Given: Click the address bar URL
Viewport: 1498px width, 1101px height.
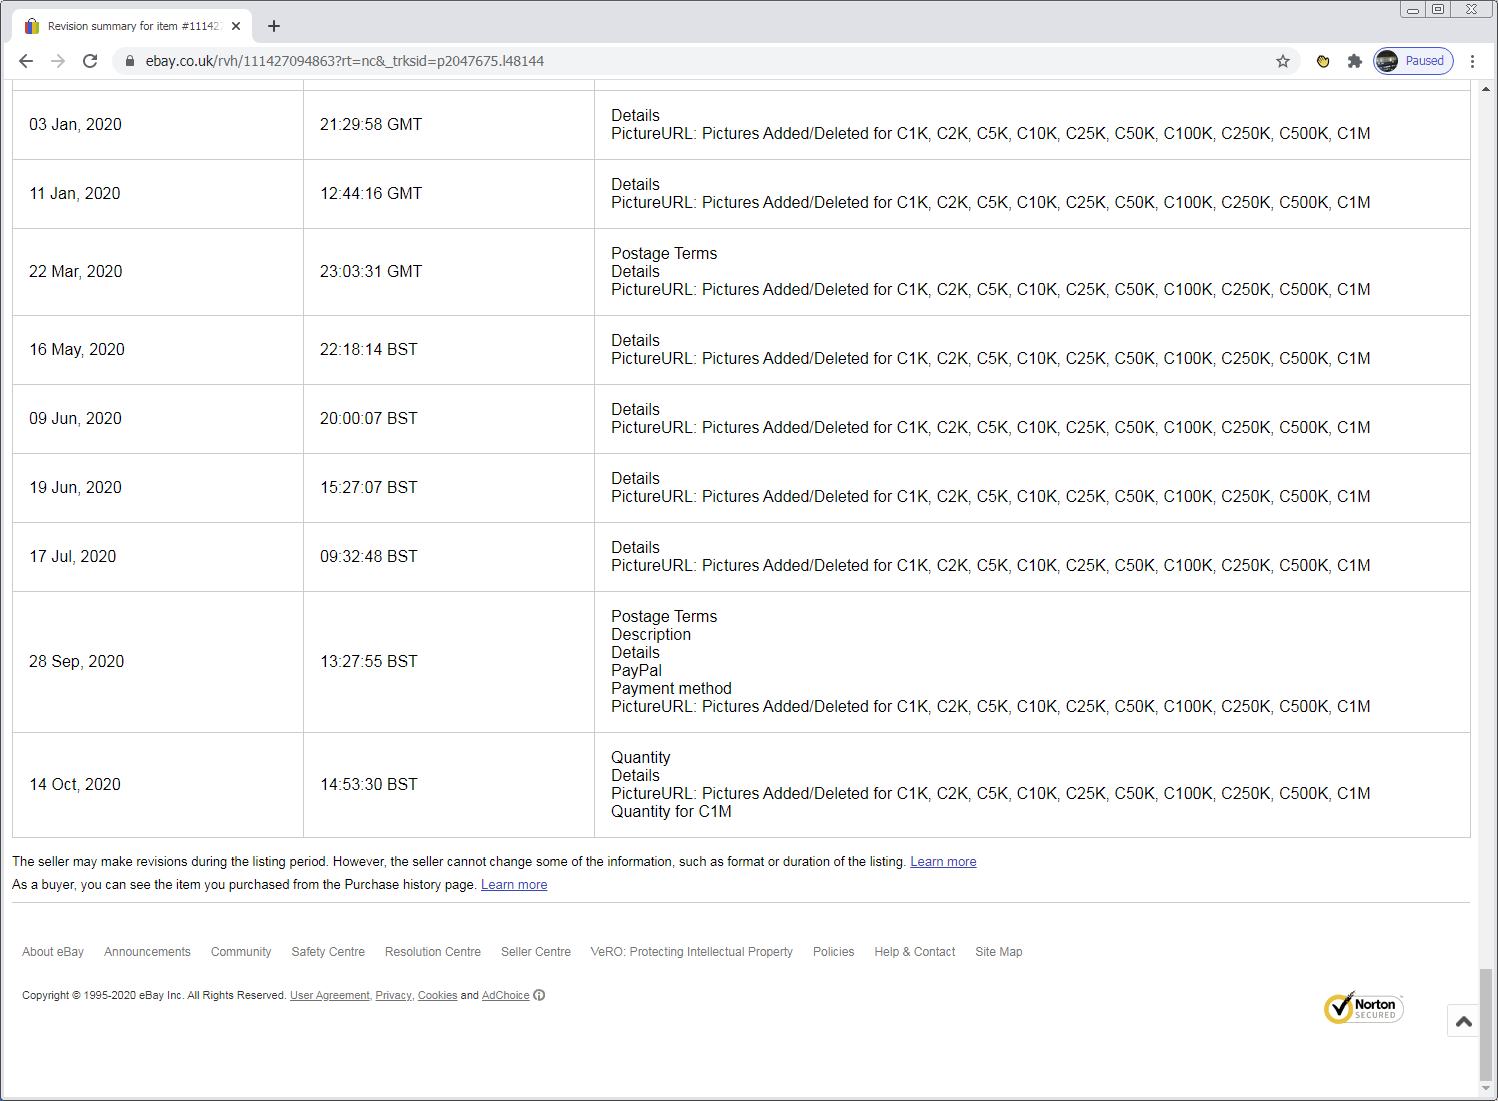Looking at the screenshot, I should [344, 61].
